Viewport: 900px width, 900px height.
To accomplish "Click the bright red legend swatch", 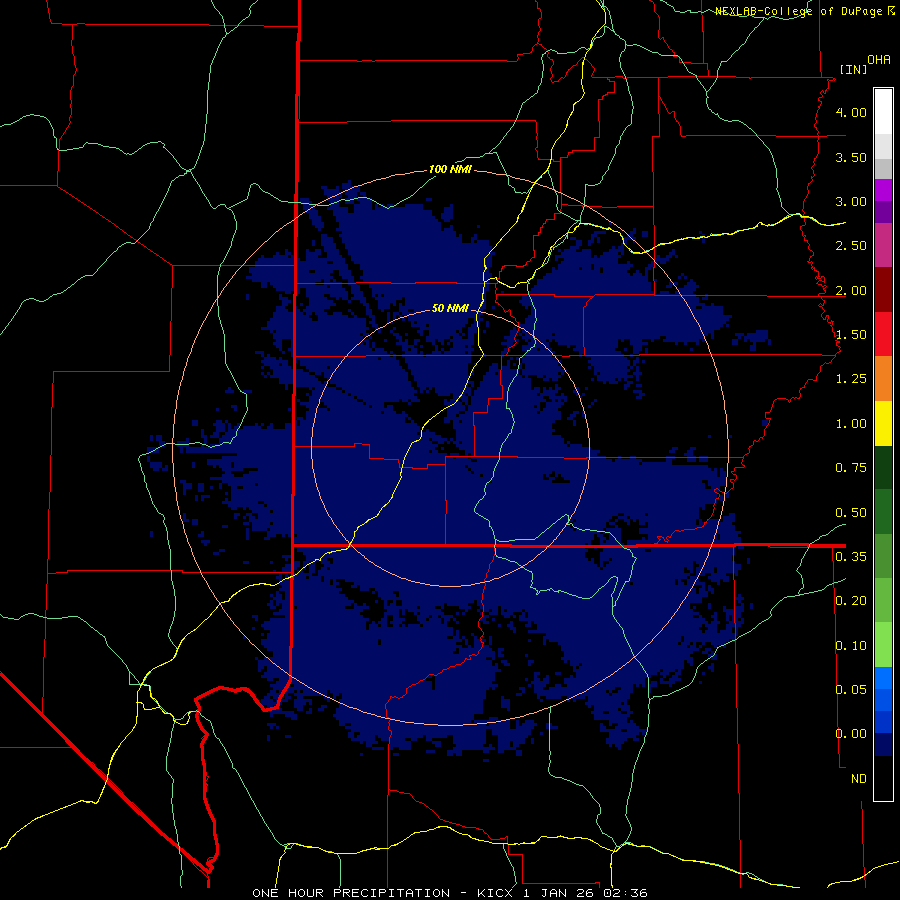I will (883, 334).
